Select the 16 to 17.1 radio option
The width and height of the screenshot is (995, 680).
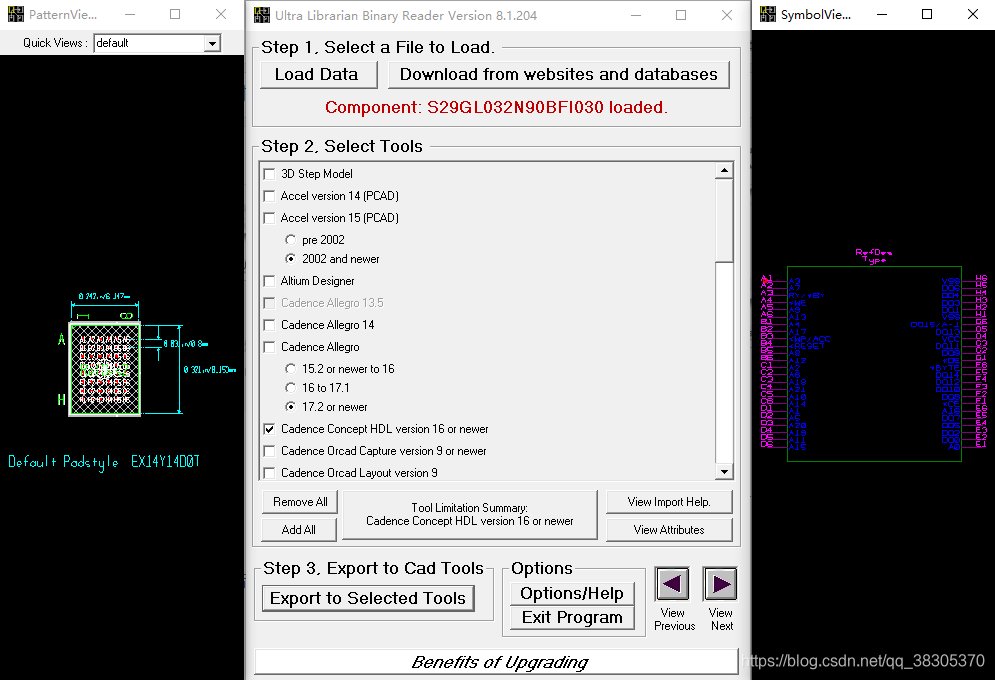(290, 388)
